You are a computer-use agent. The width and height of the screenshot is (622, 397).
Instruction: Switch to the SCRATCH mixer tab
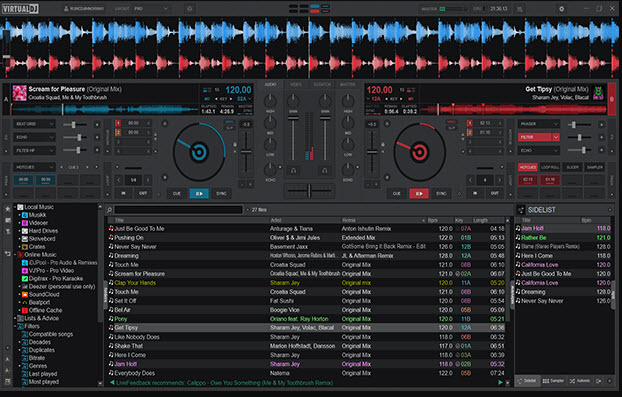coord(322,84)
